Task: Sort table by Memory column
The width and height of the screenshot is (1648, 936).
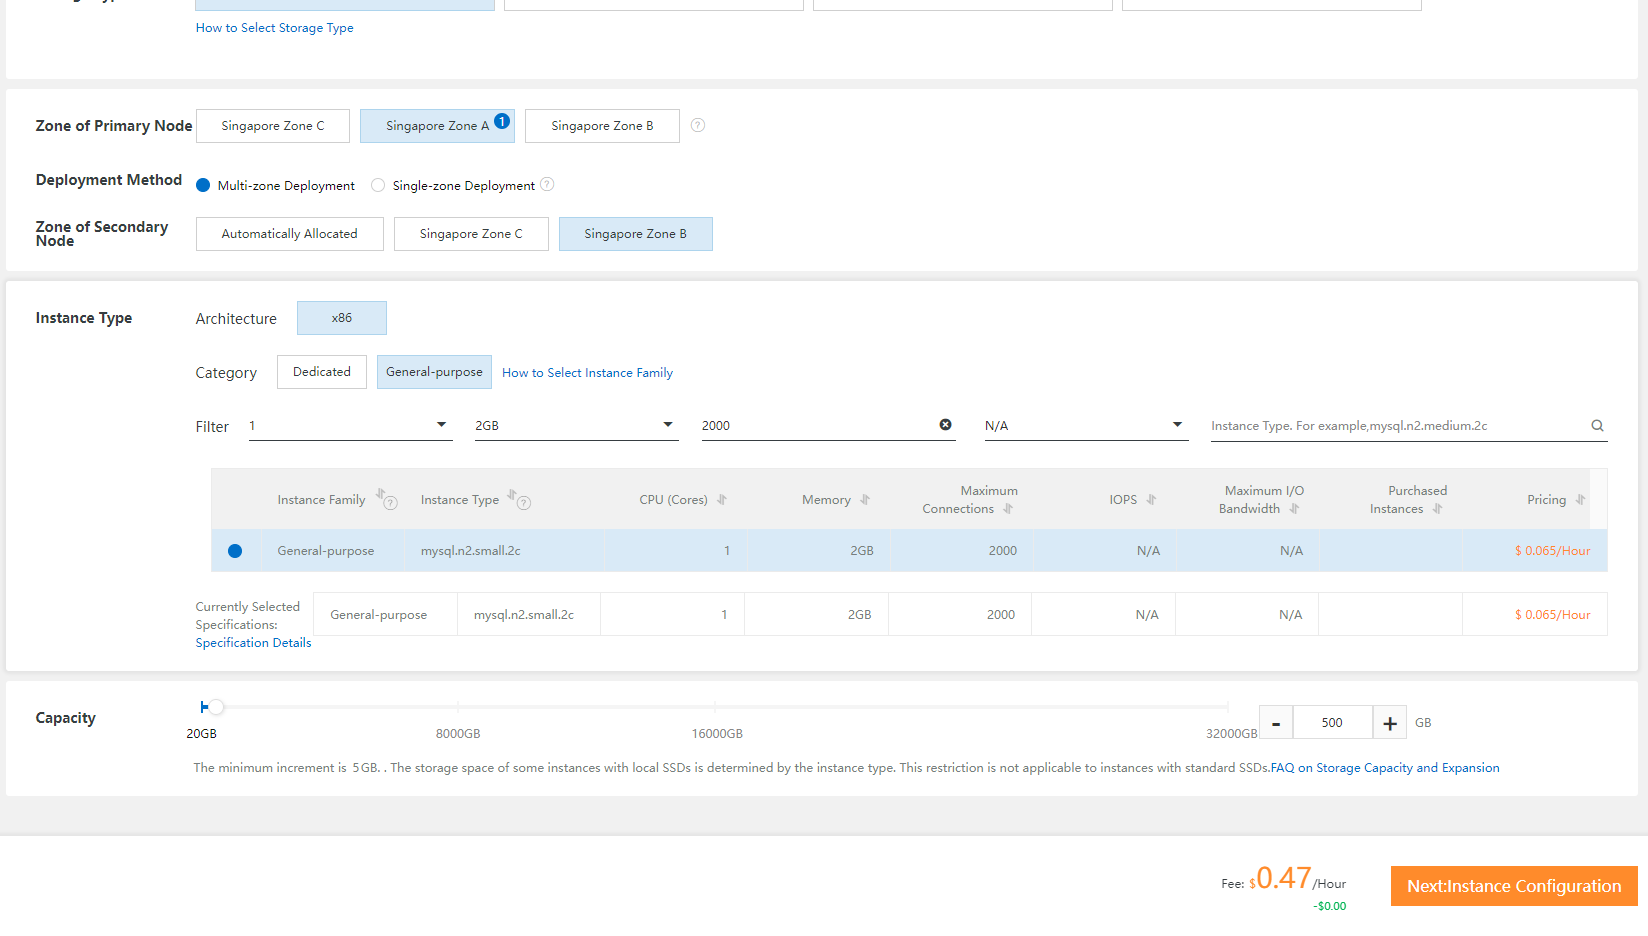Action: pyautogui.click(x=865, y=500)
